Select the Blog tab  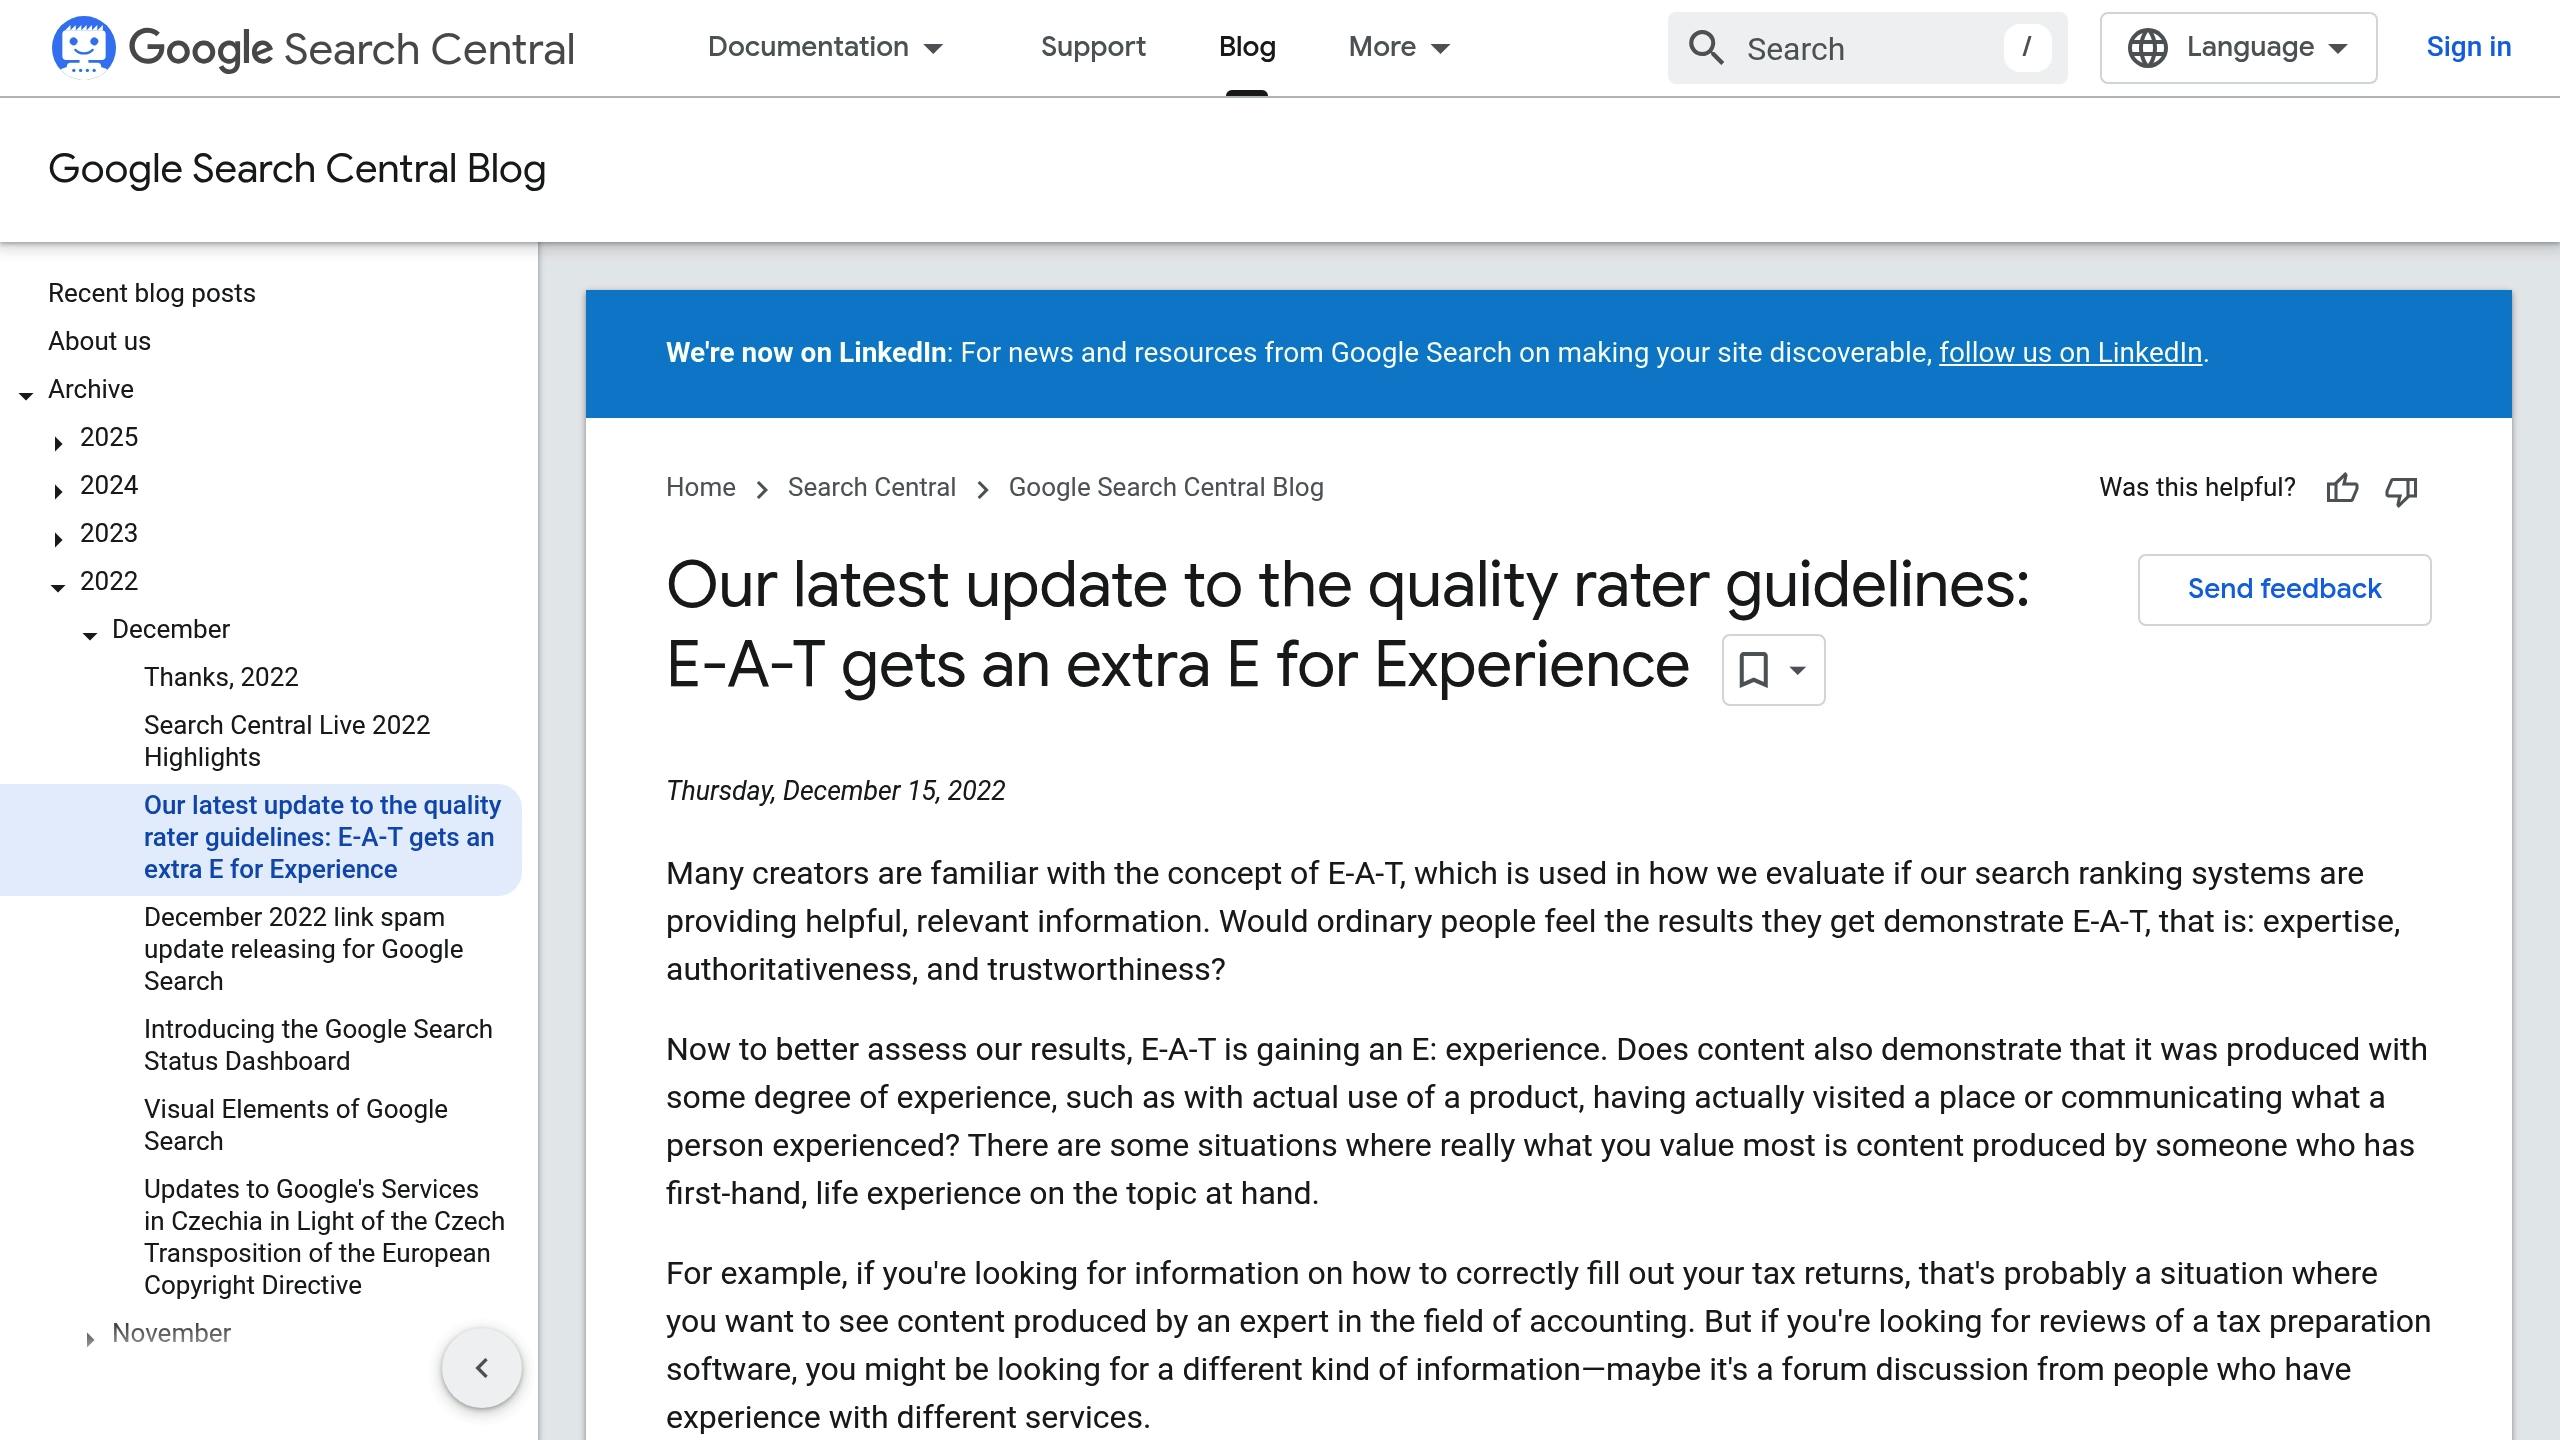click(x=1247, y=47)
